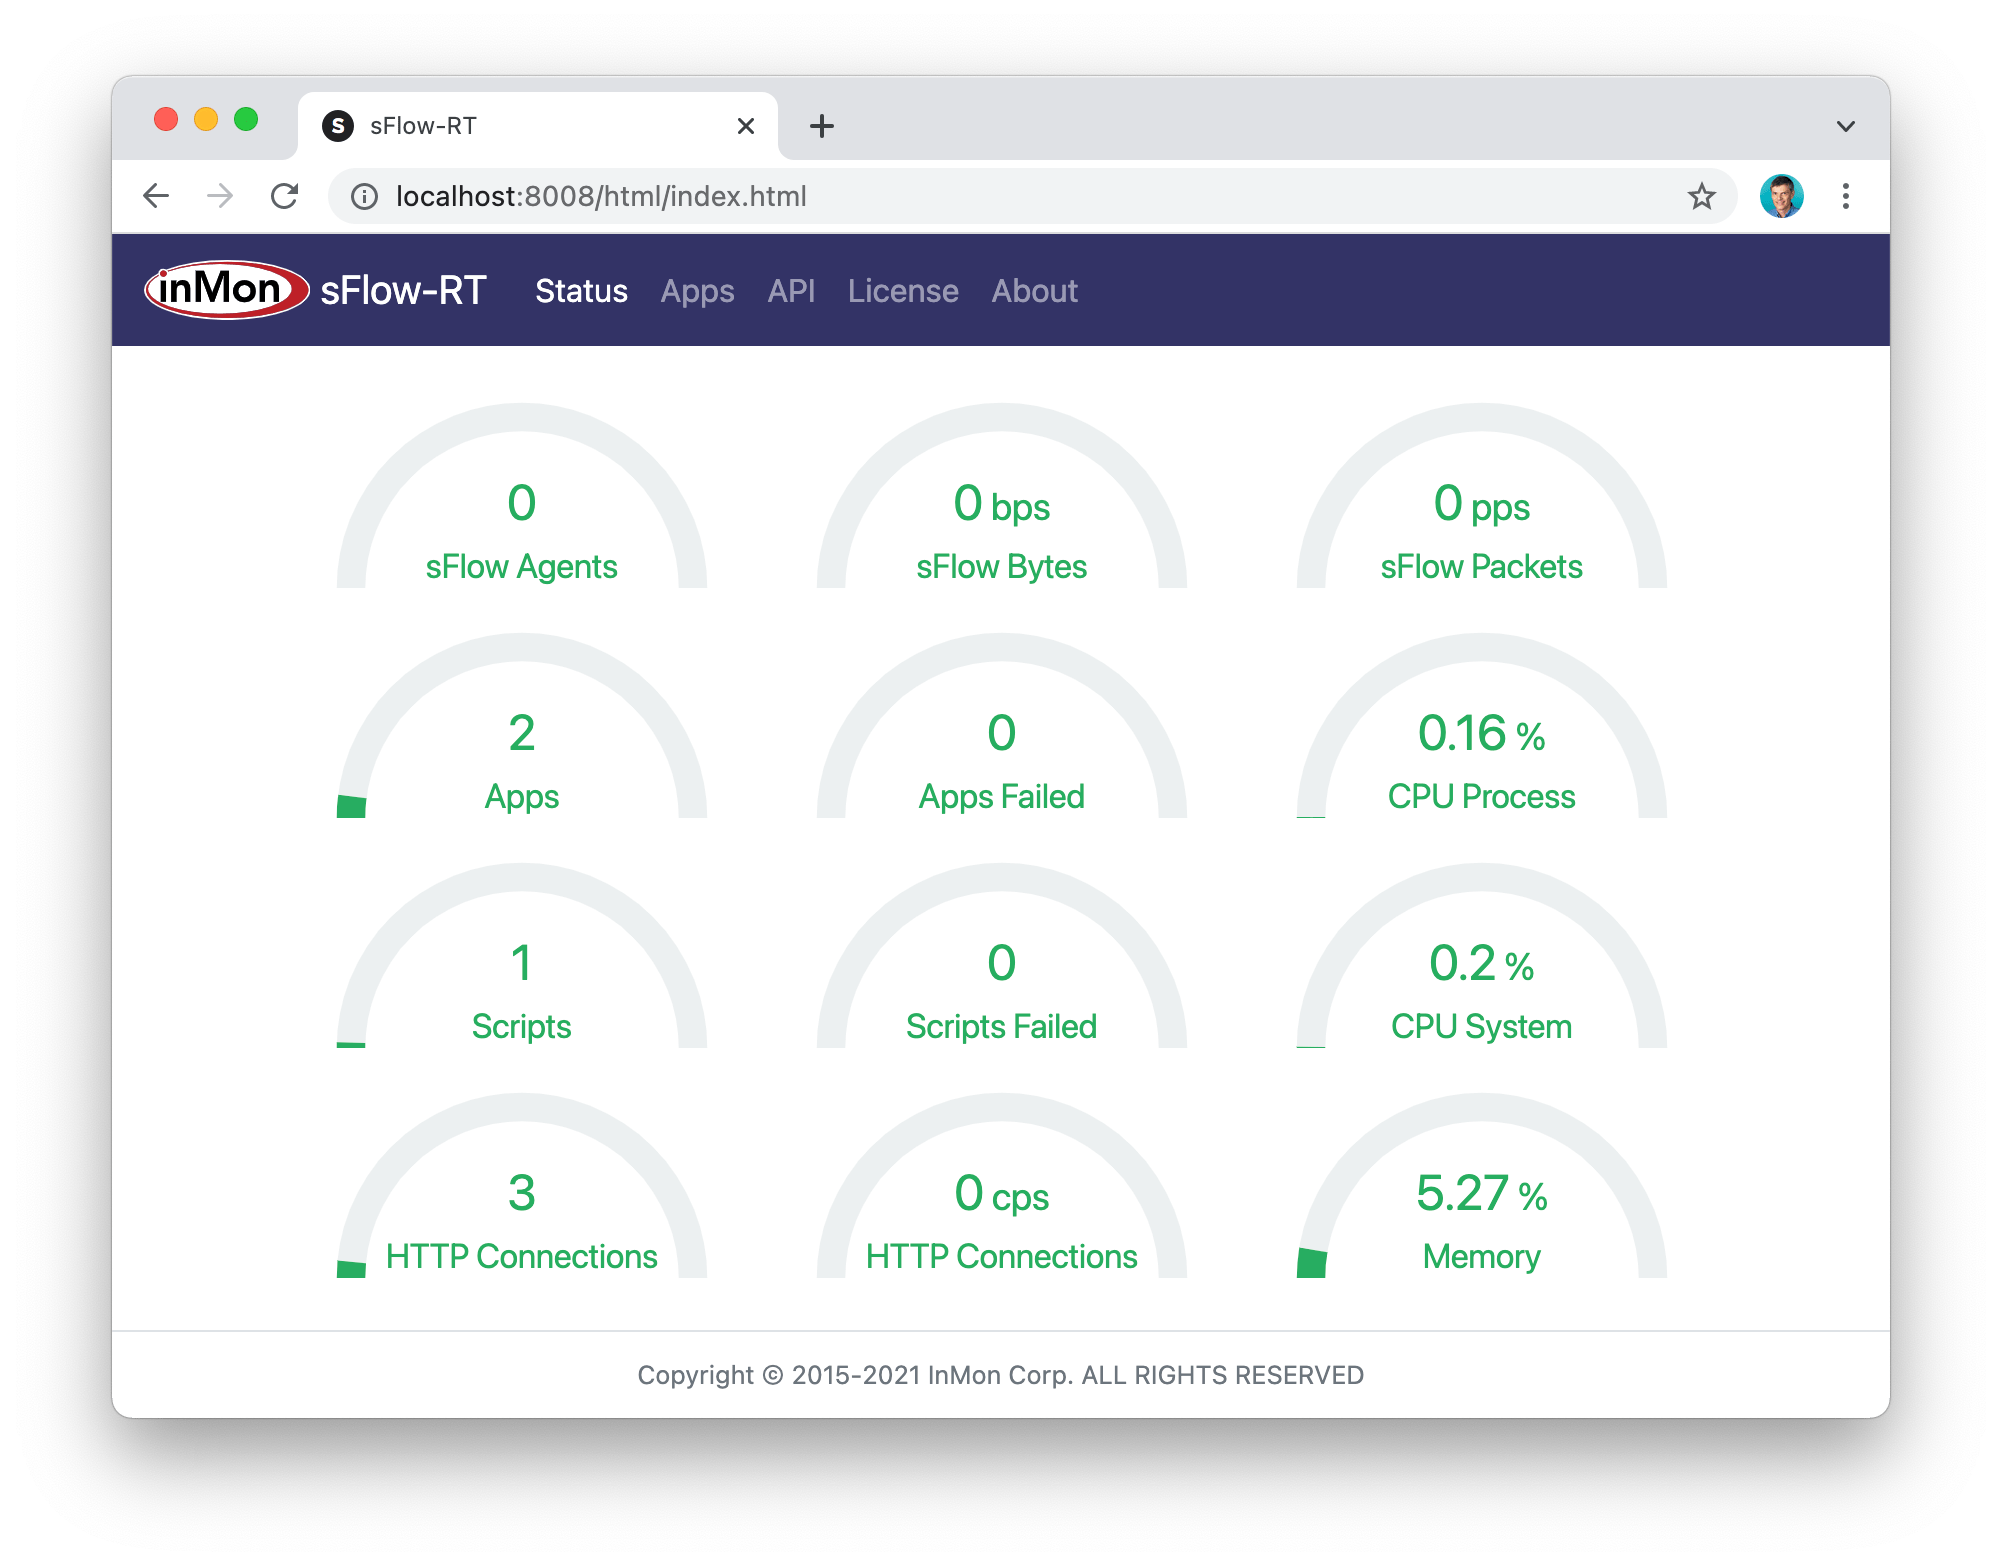Open Chrome three-dot menu
Viewport: 2002px width, 1566px height.
tap(1846, 196)
